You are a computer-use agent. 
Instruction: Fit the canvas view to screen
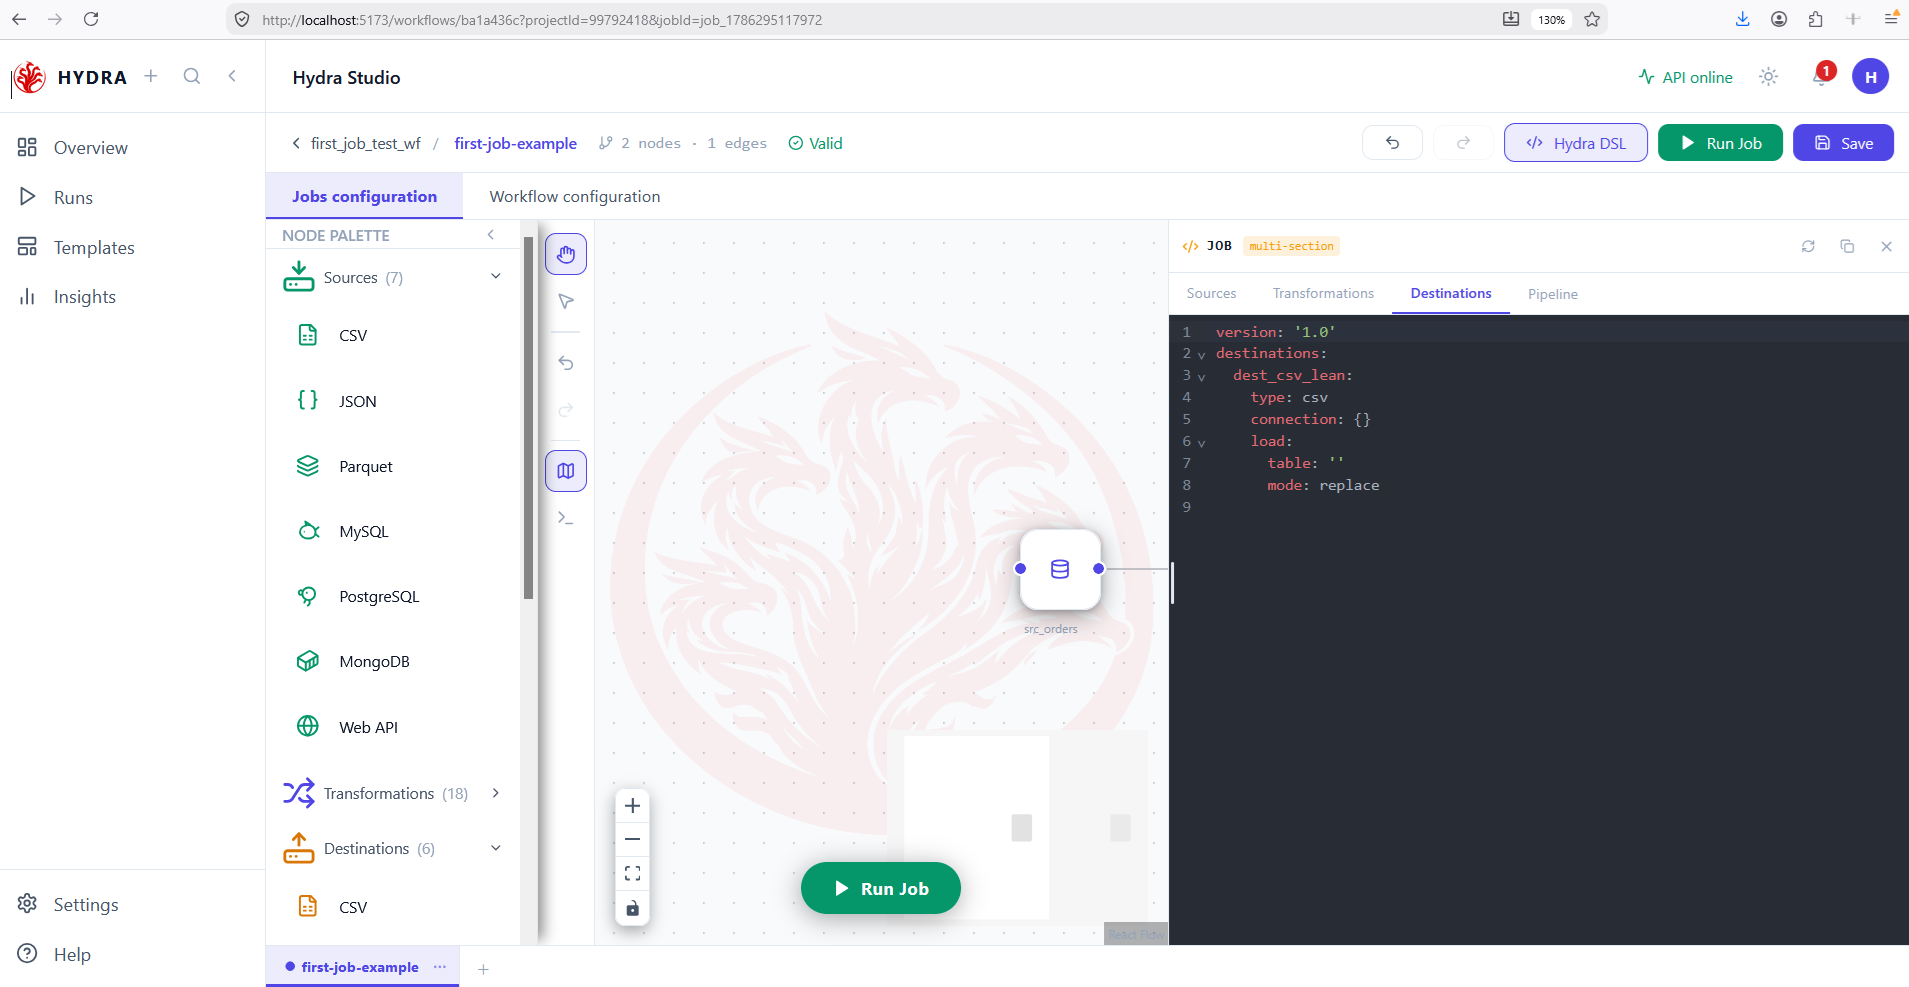[632, 874]
